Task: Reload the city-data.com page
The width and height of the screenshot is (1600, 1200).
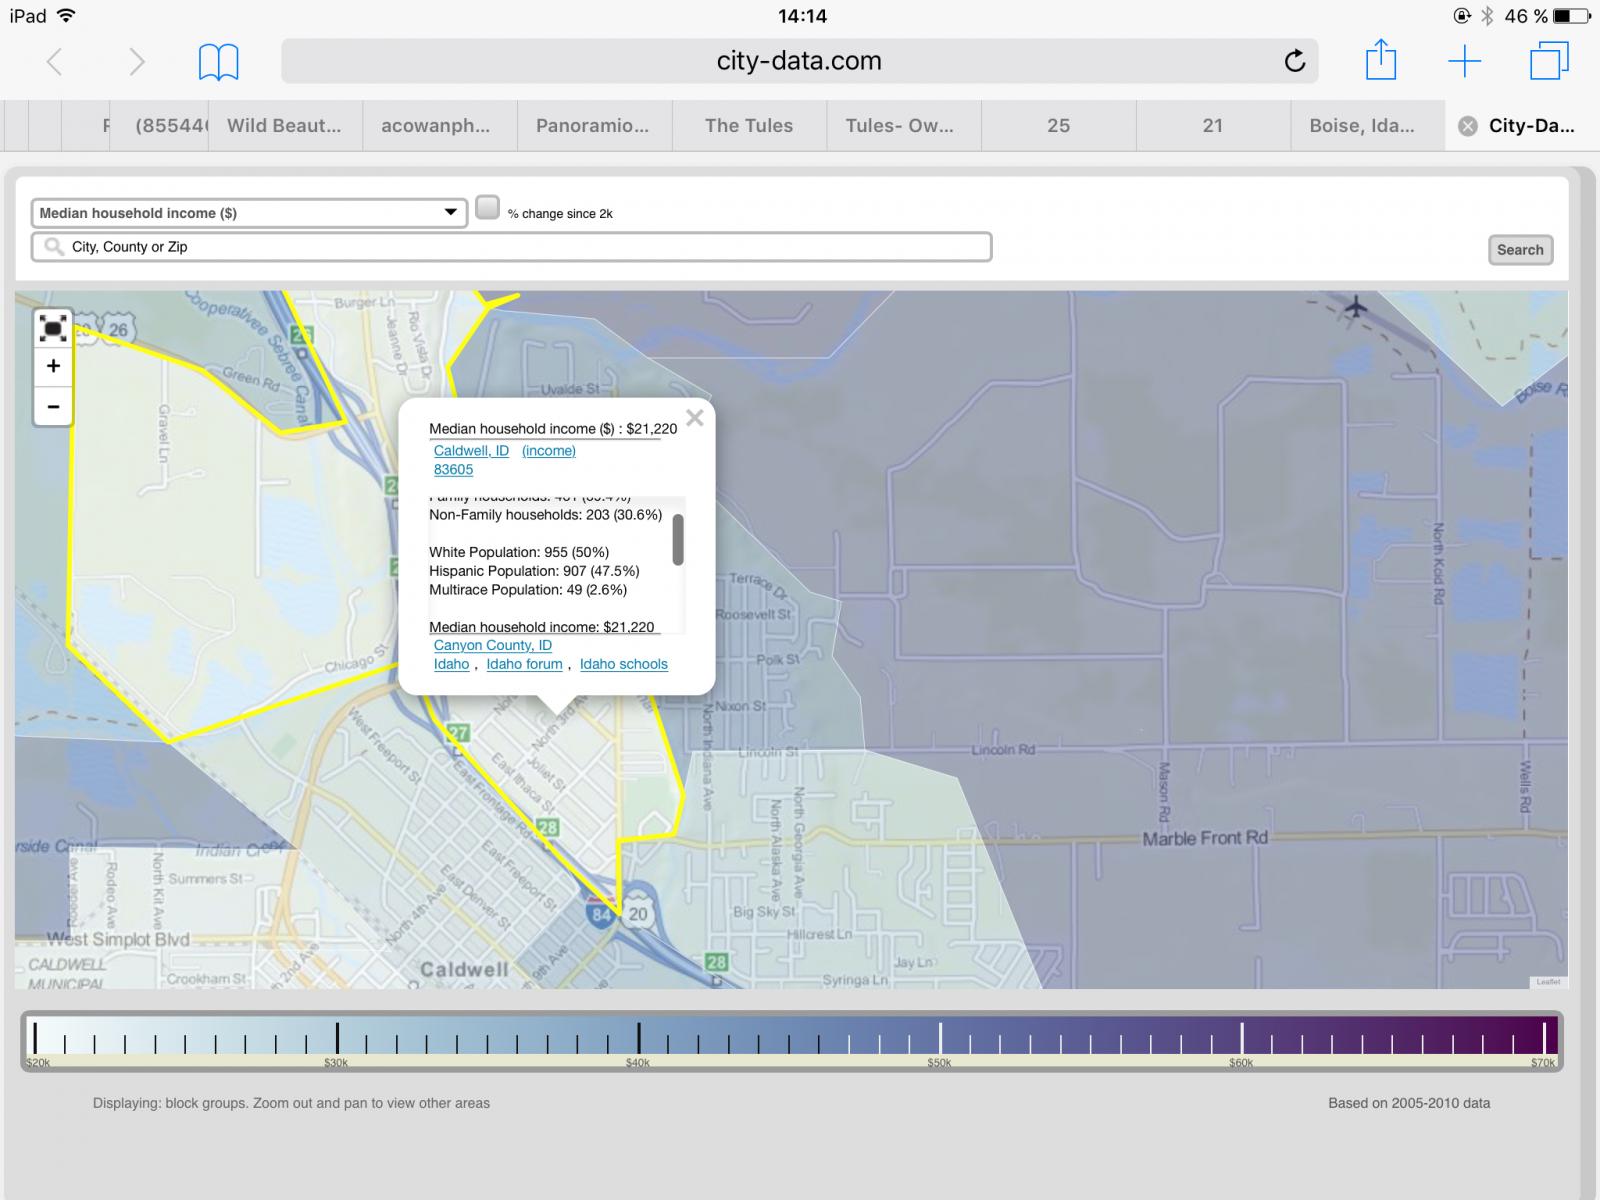Action: click(x=1294, y=61)
